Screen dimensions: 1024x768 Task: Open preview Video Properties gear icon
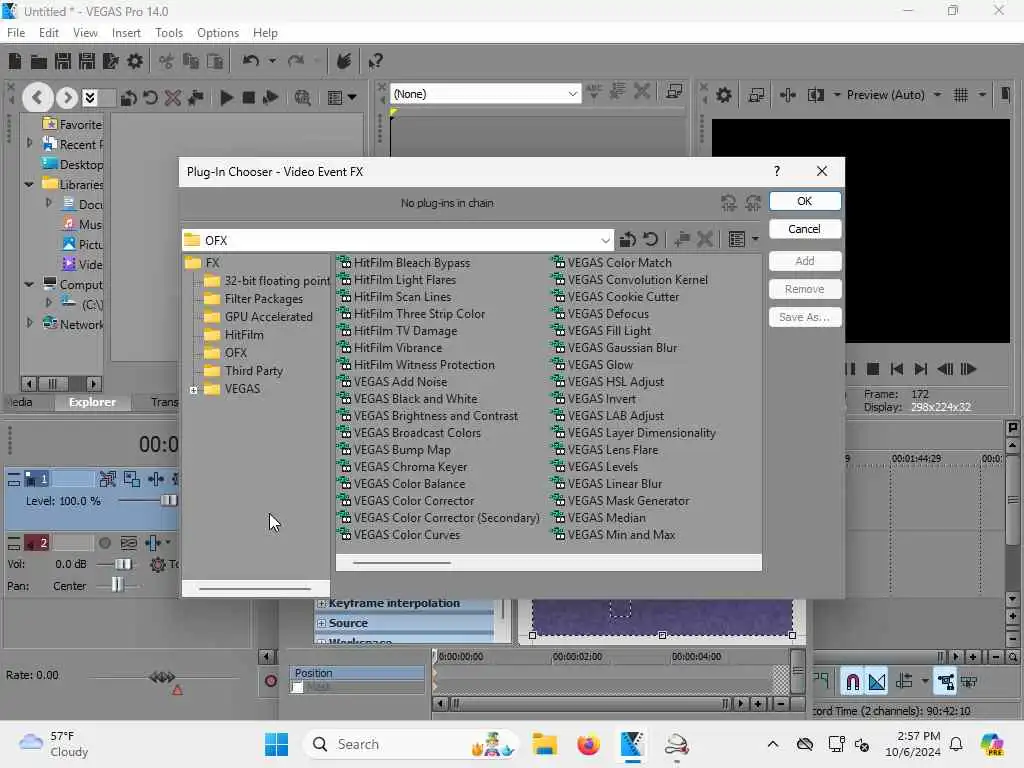[x=724, y=95]
